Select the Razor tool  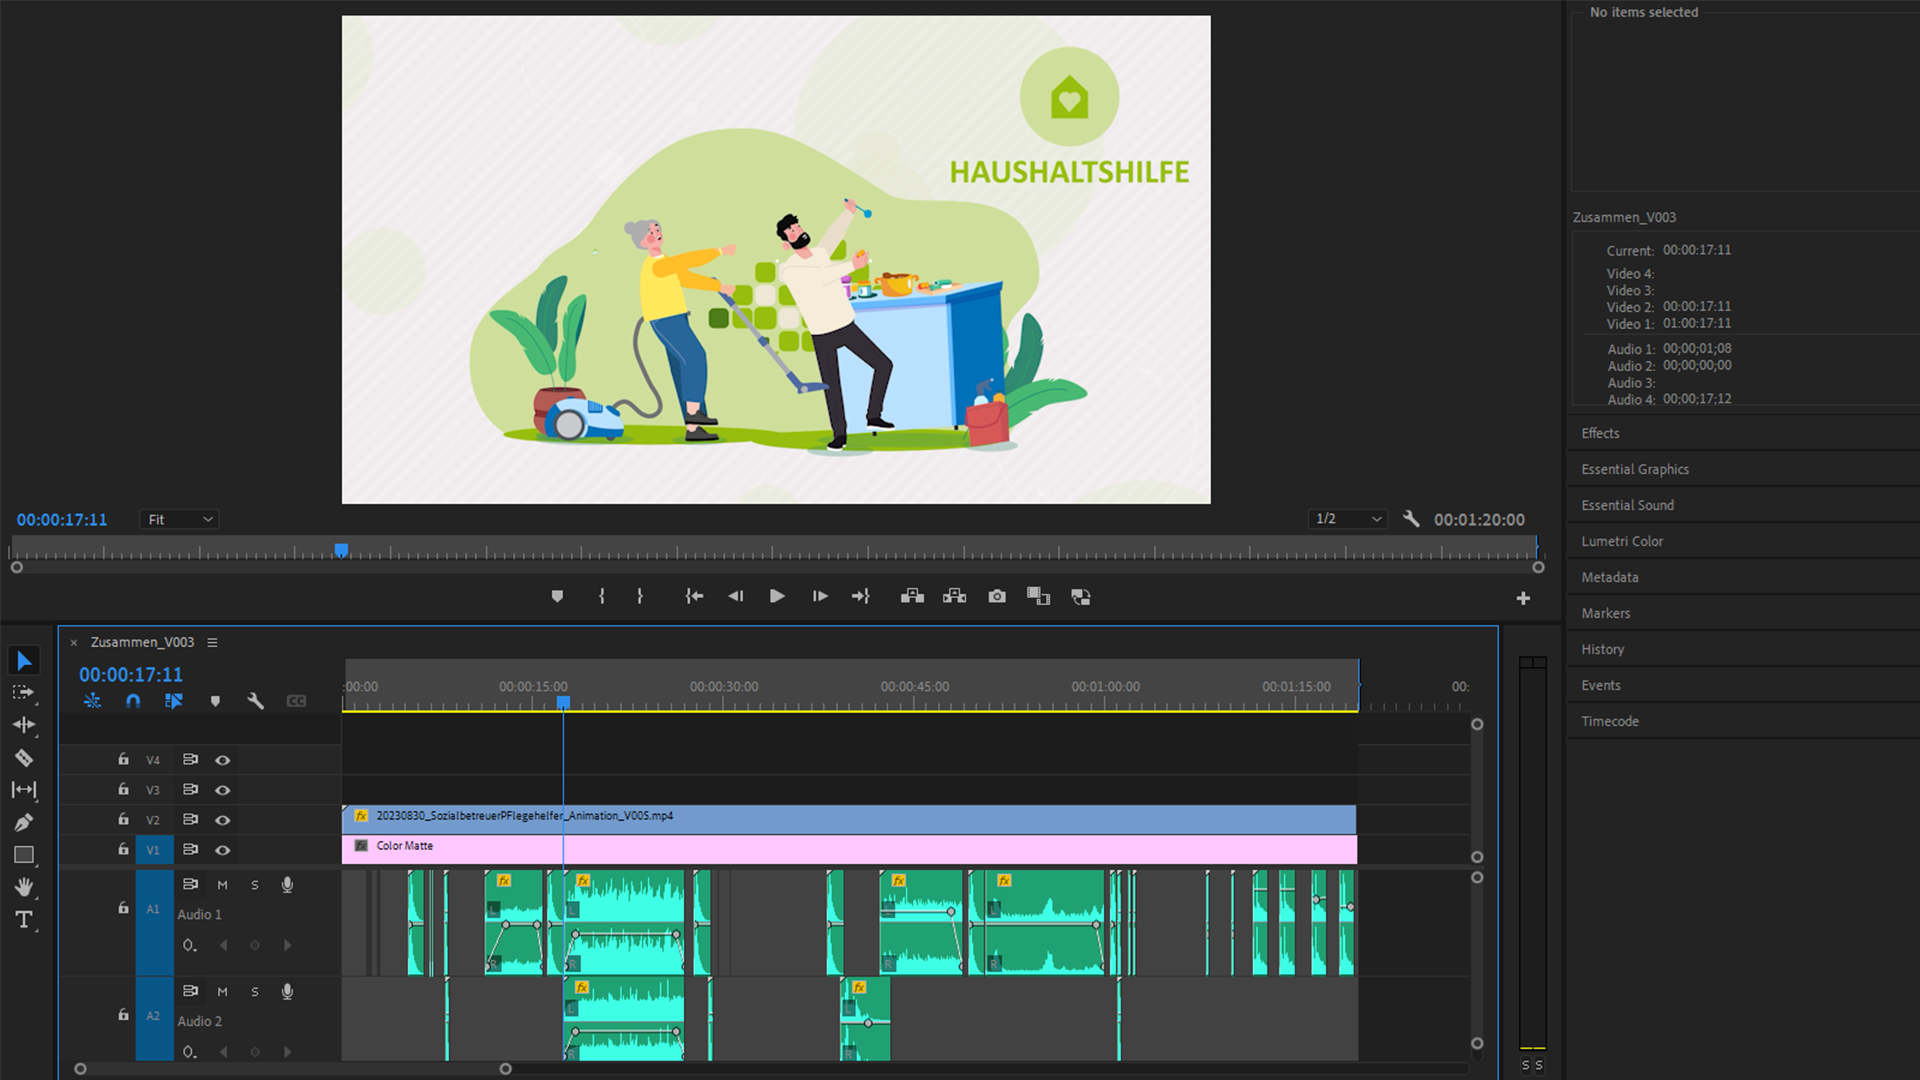pos(24,758)
